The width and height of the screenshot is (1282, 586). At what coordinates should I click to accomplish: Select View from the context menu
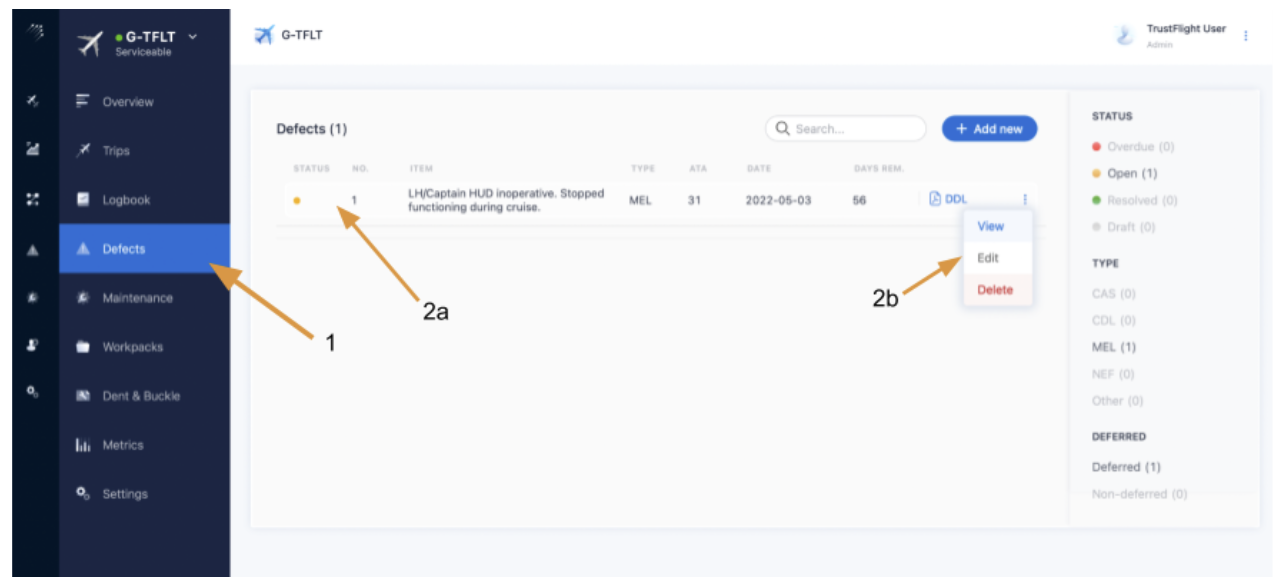pos(990,226)
